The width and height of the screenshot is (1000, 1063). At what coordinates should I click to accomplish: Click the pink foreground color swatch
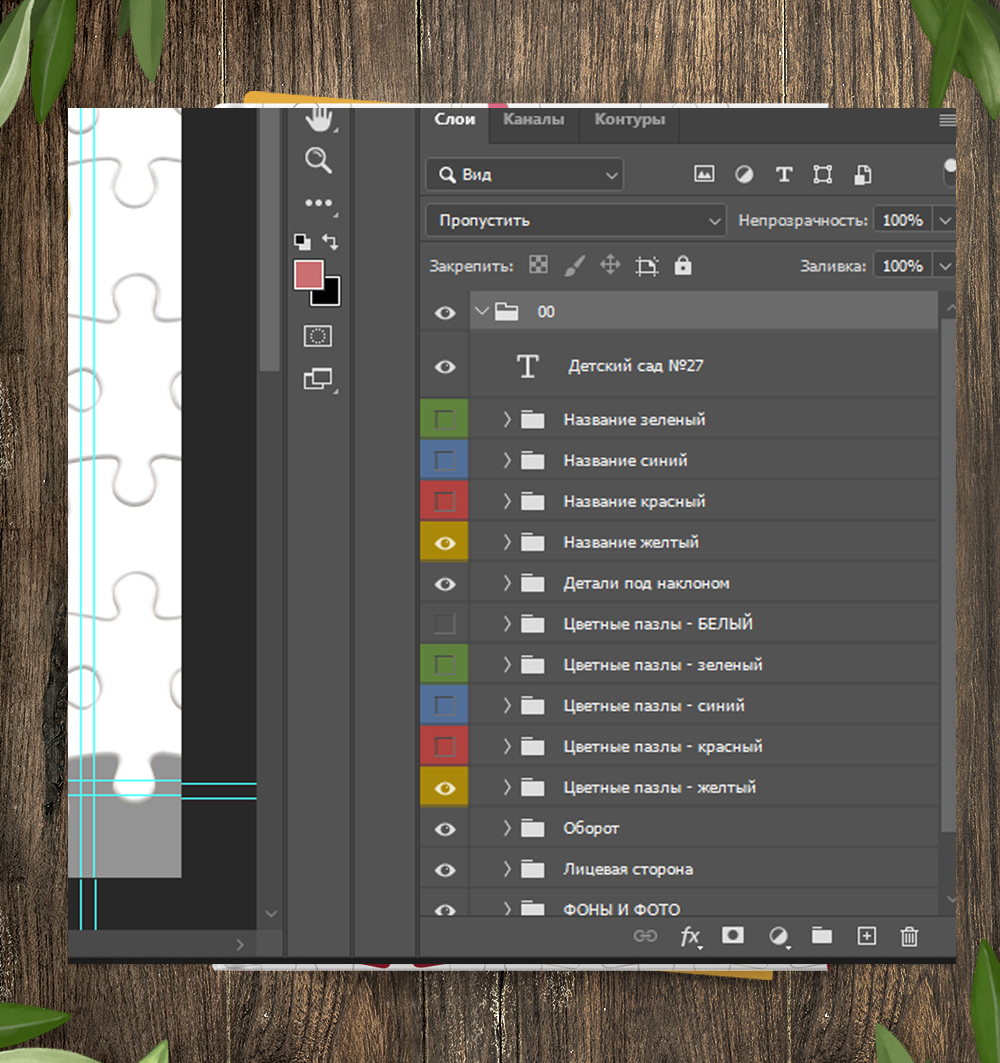tap(307, 274)
